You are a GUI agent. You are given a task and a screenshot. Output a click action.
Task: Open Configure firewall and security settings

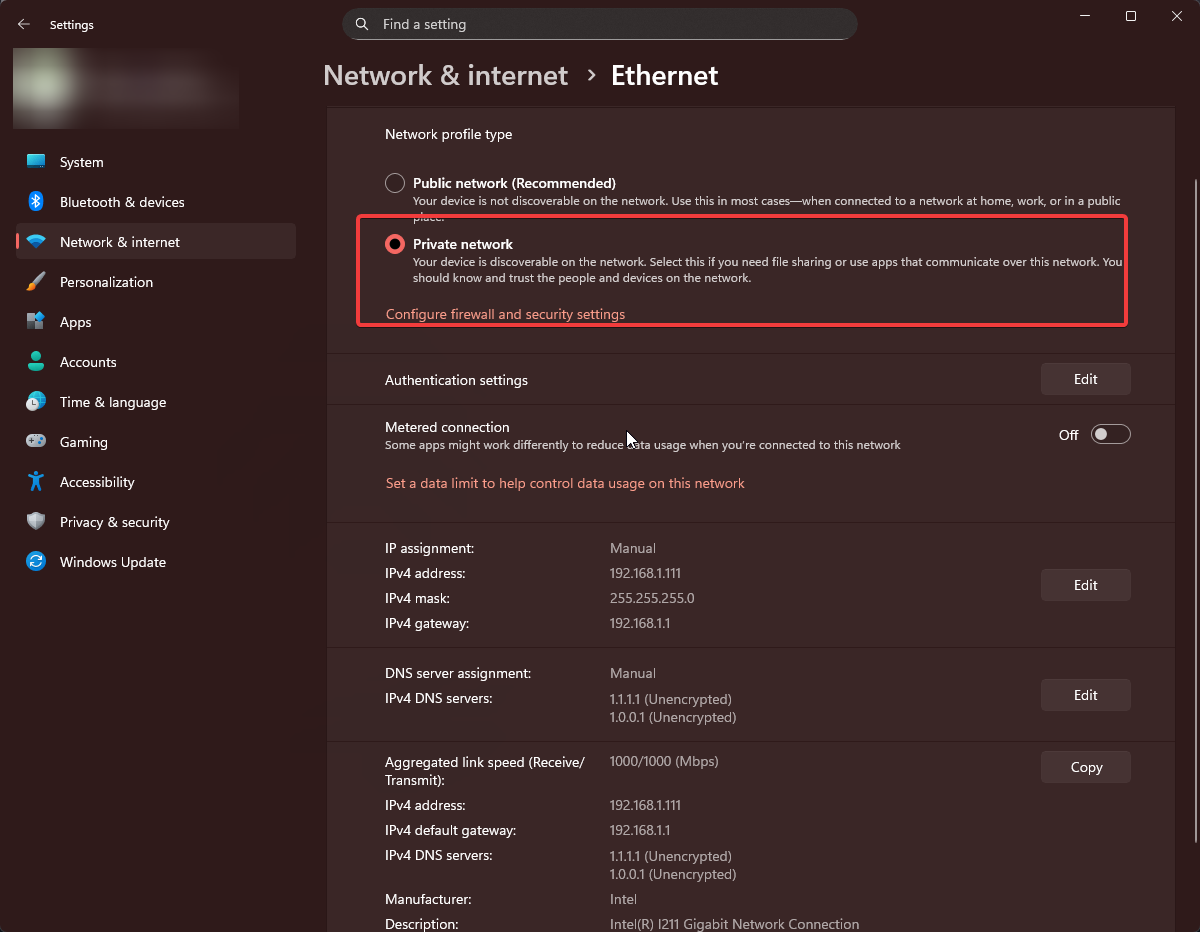pyautogui.click(x=505, y=313)
